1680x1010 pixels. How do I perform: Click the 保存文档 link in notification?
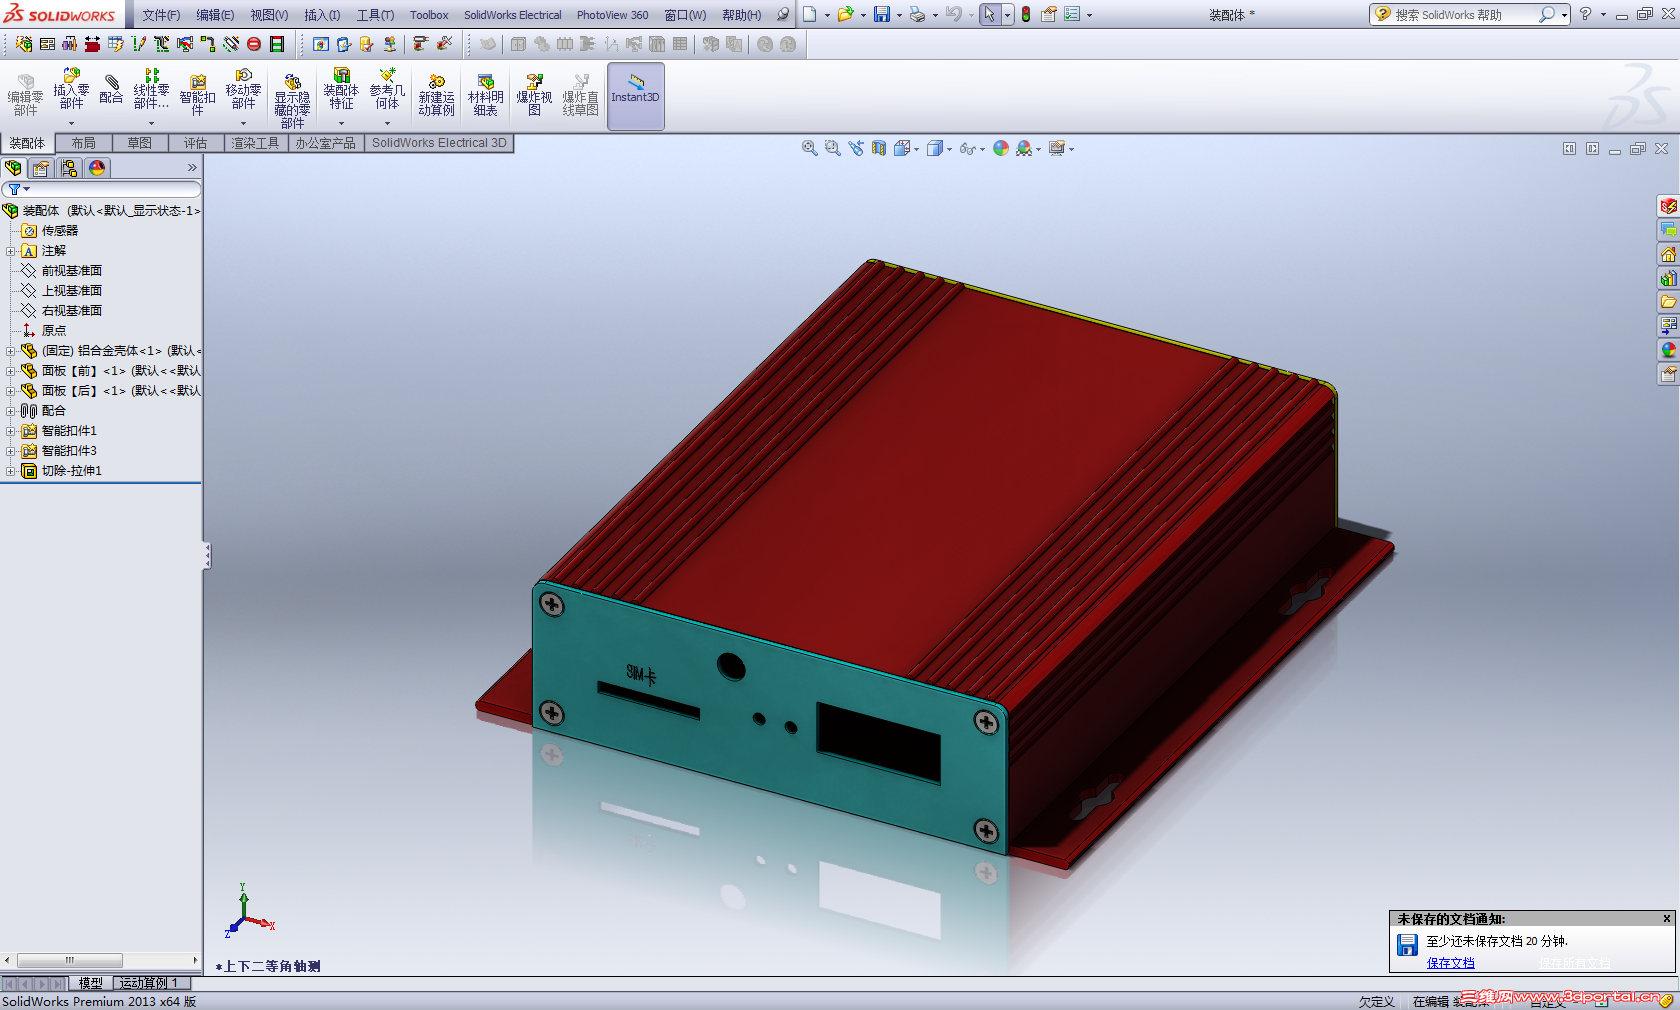[1450, 963]
